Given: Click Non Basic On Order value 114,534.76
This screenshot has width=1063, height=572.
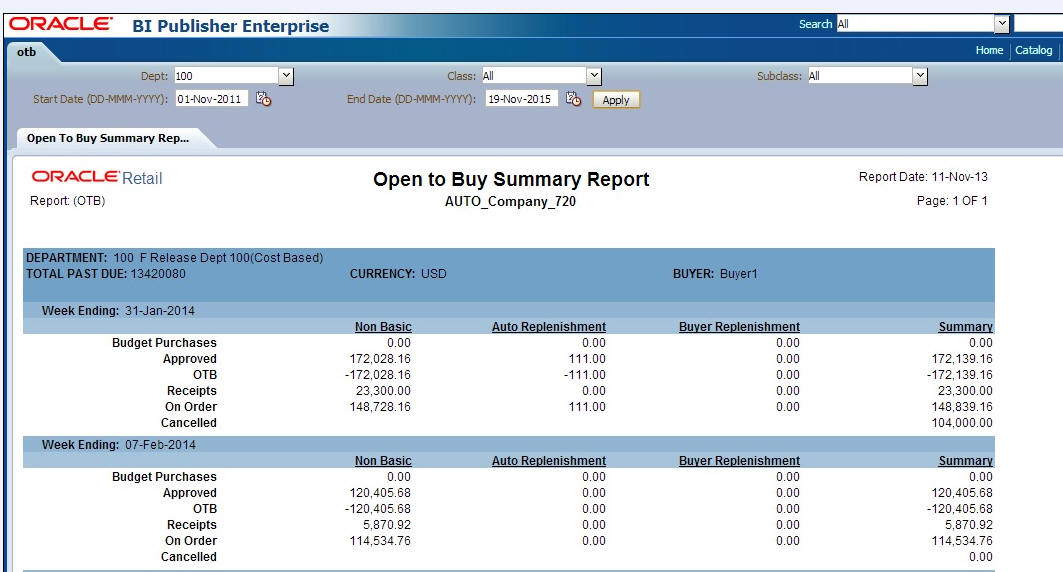Looking at the screenshot, I should [x=380, y=541].
